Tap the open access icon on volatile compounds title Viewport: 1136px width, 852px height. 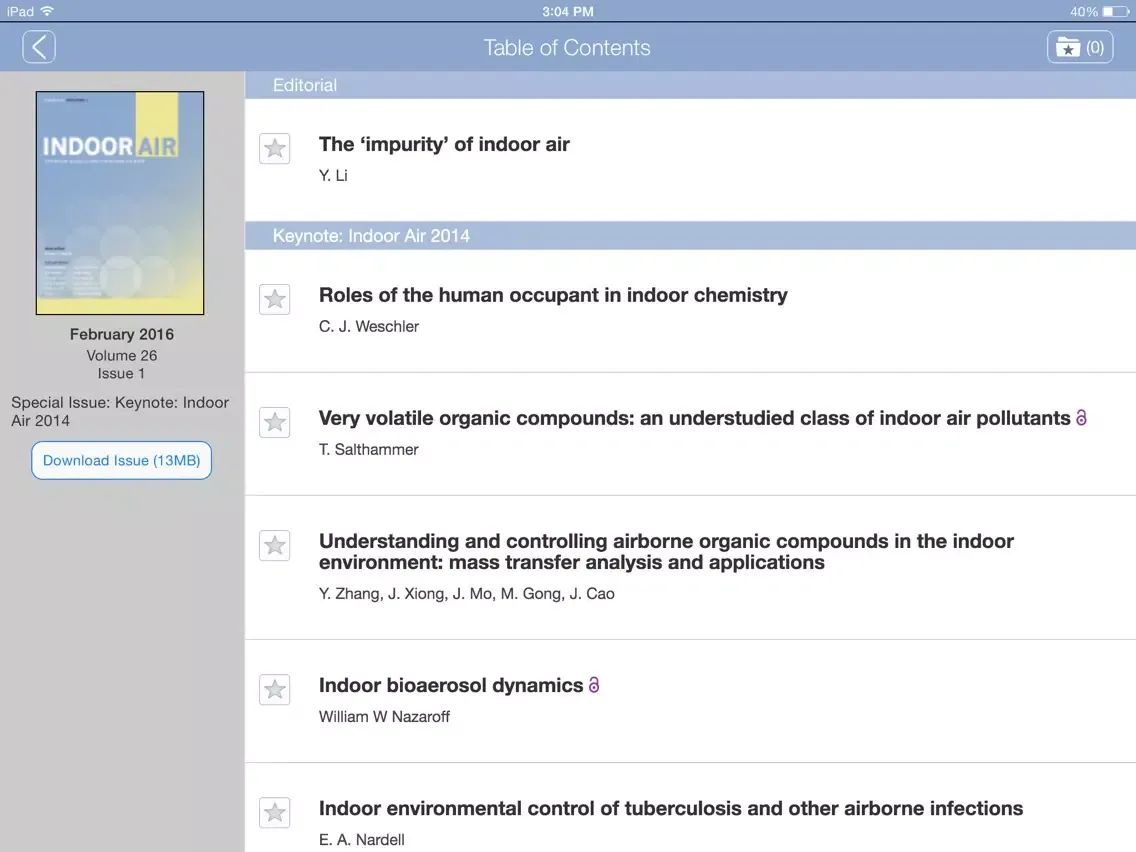click(x=1081, y=418)
